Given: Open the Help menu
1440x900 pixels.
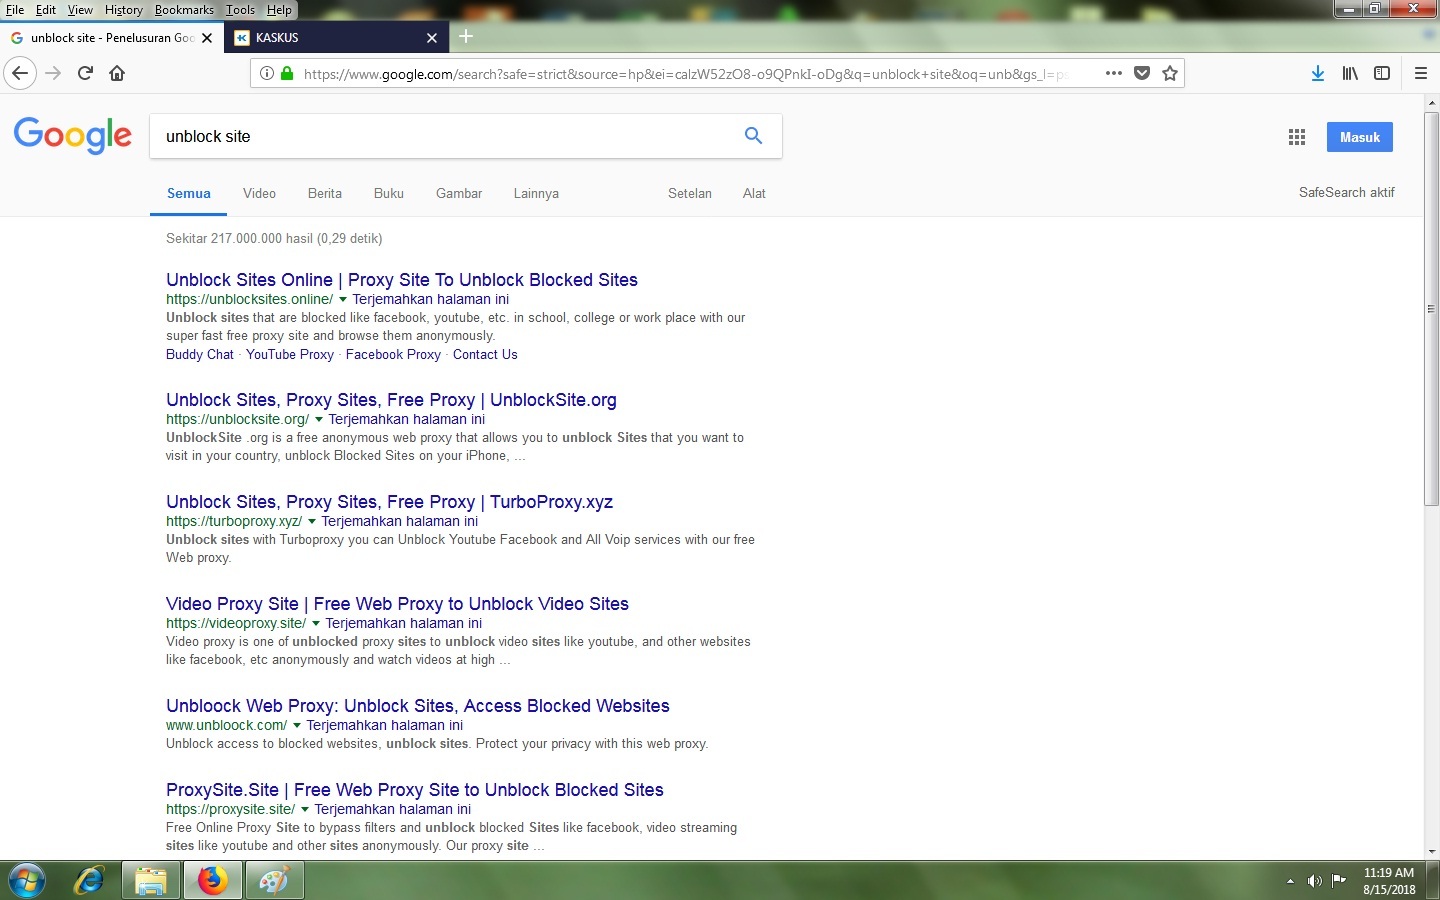Looking at the screenshot, I should point(279,10).
